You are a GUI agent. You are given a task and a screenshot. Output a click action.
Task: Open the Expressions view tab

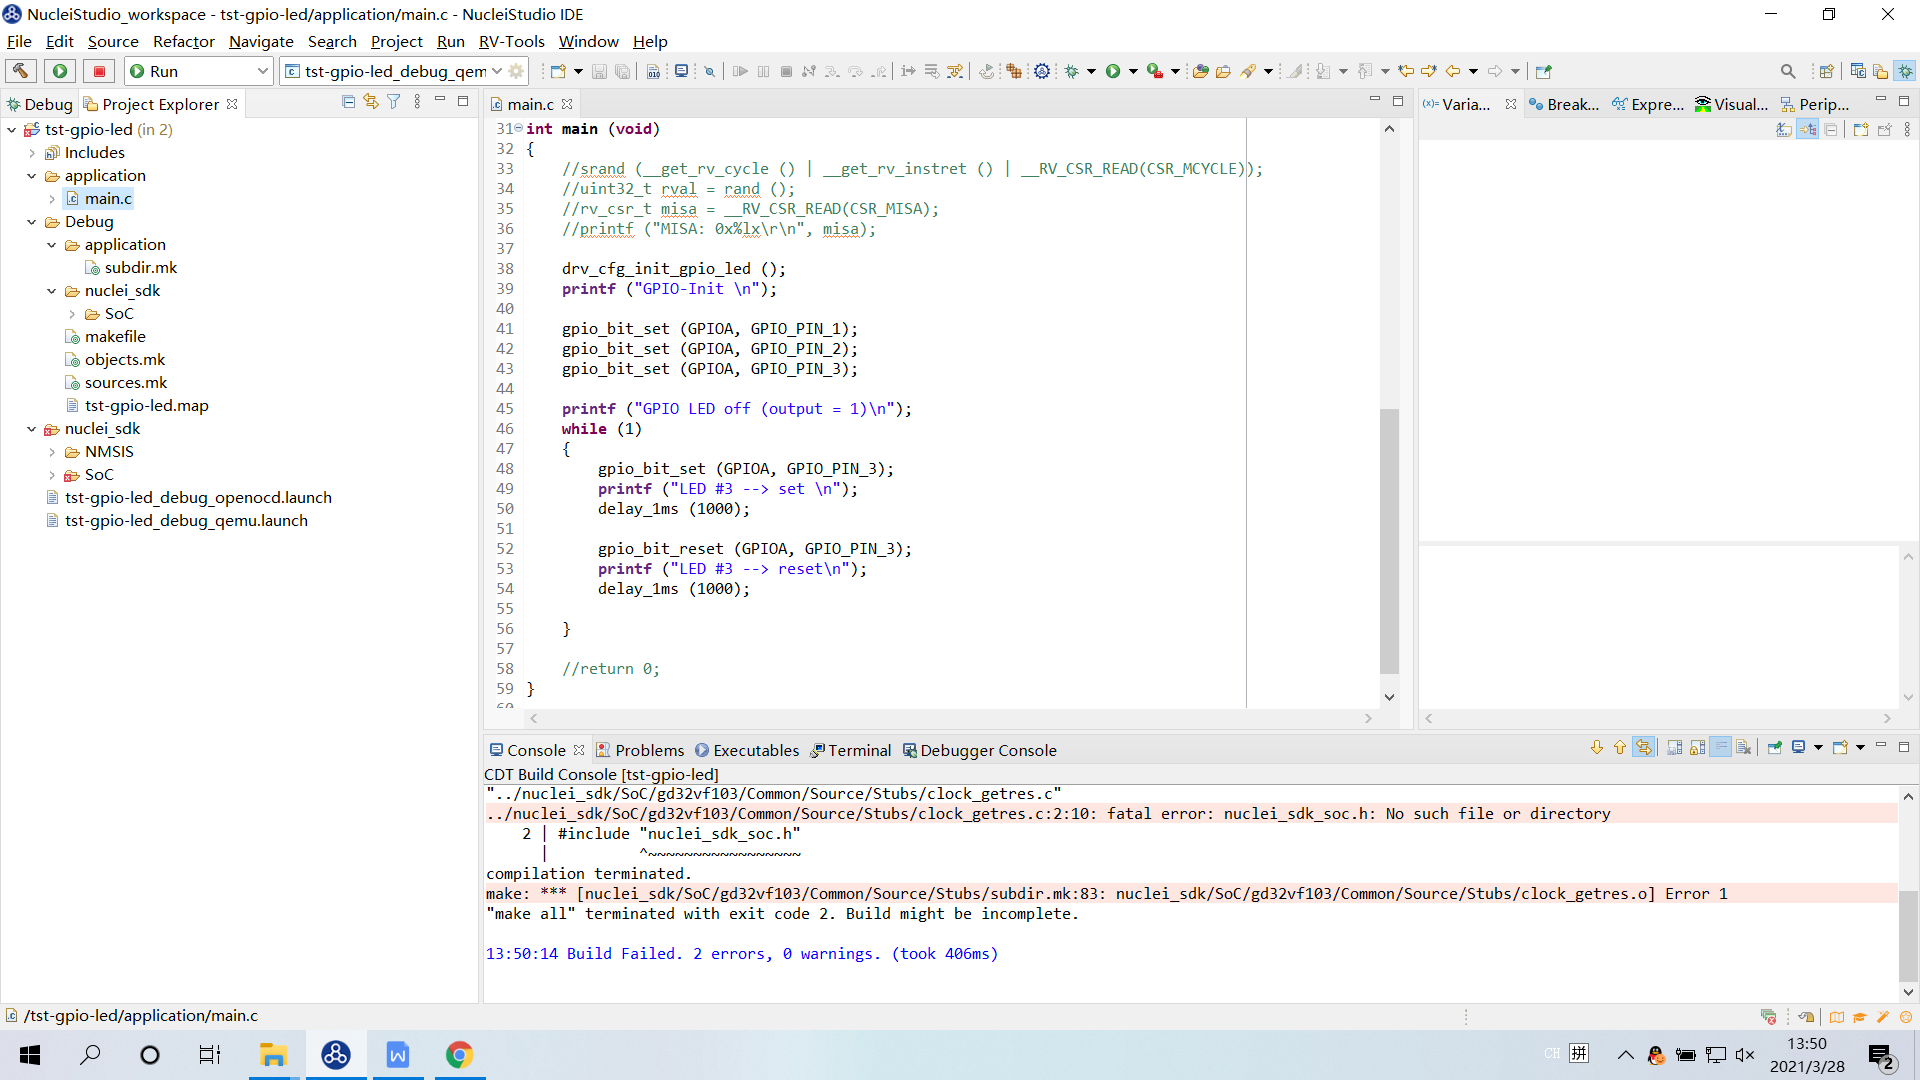[1648, 104]
